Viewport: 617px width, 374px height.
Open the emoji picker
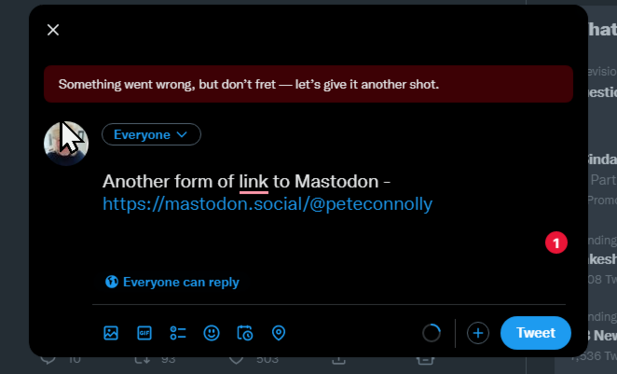211,333
